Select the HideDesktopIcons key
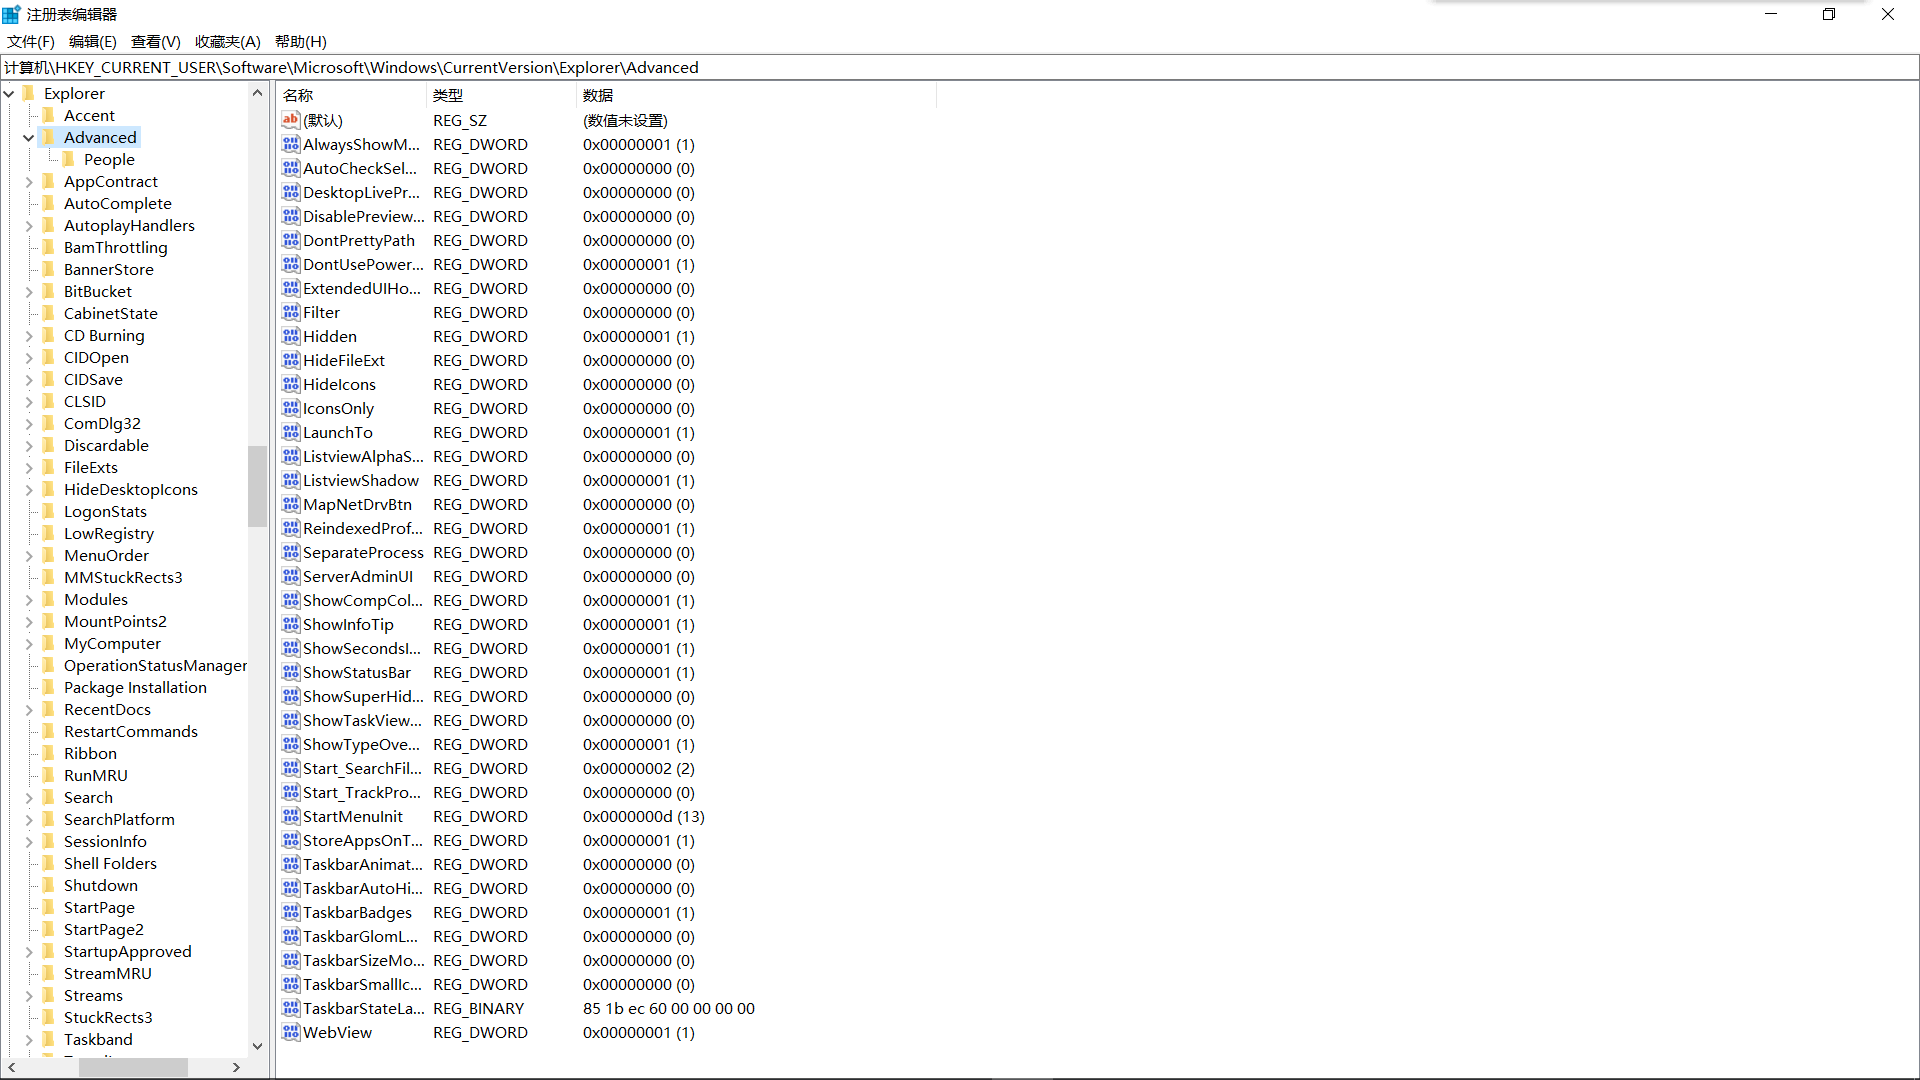 pyautogui.click(x=131, y=489)
